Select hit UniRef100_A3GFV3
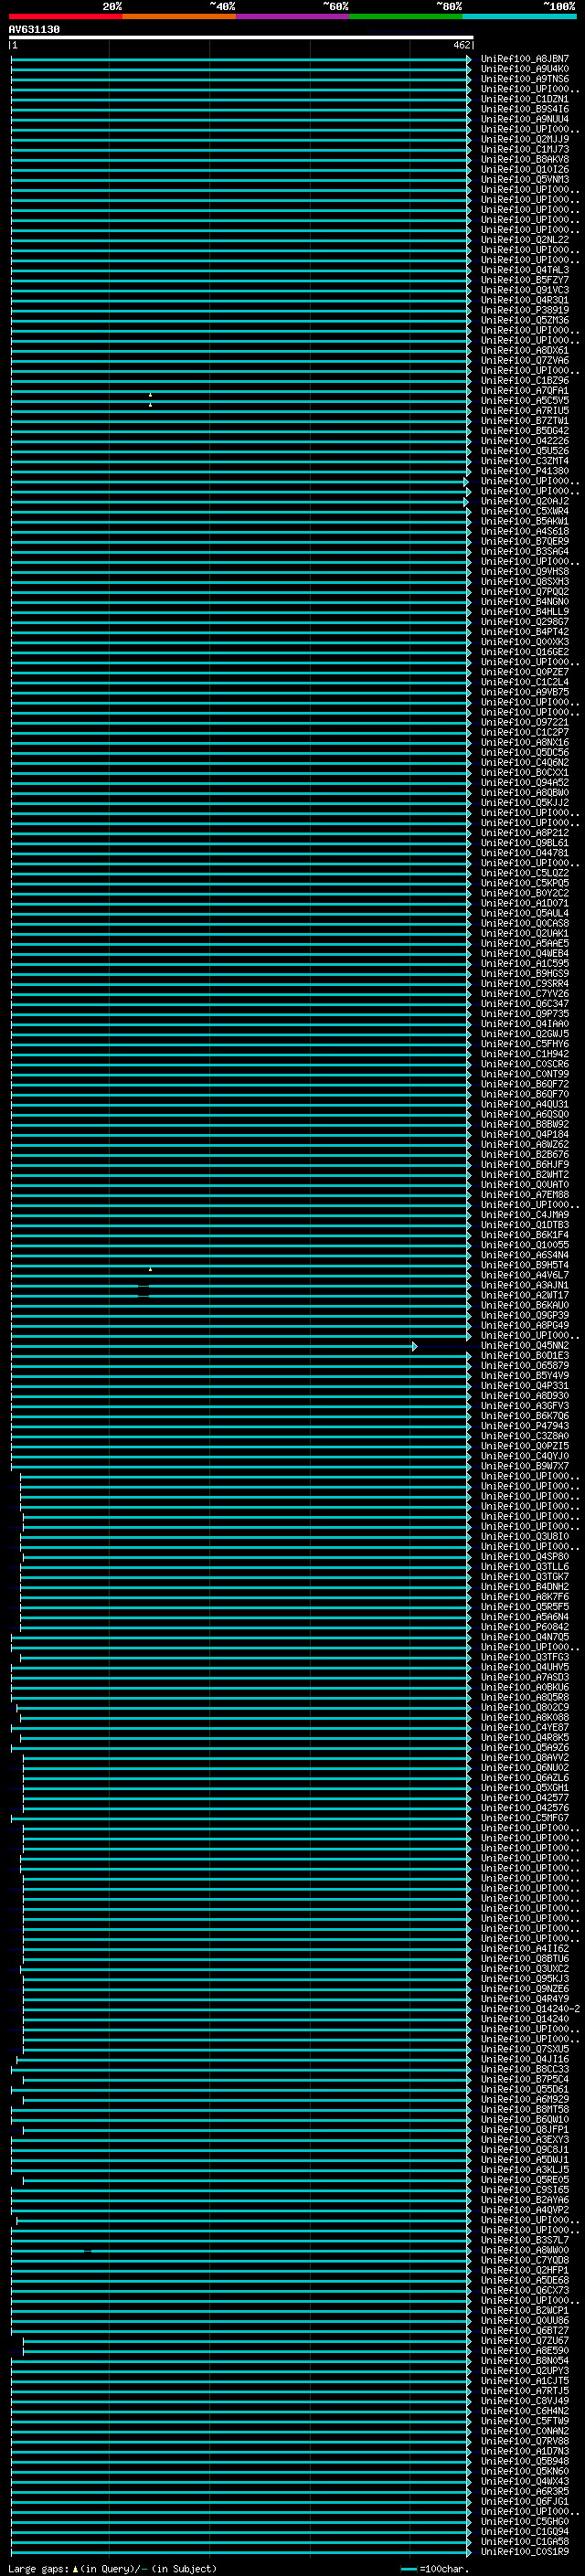Viewport: 585px width, 2576px height. (x=525, y=1406)
